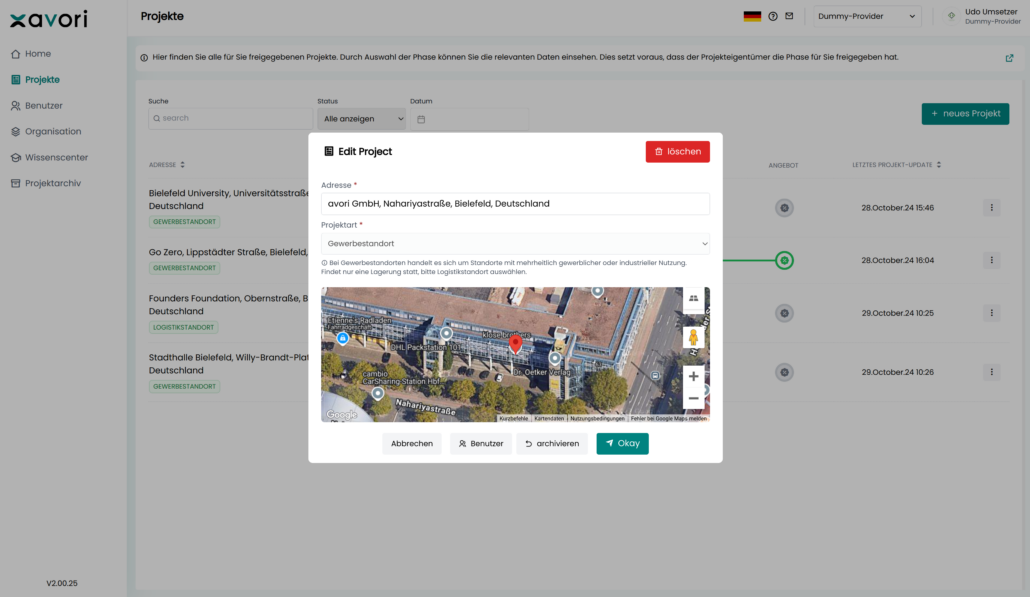Click the date 28.October.24 16:04
1030x597 pixels.
click(x=897, y=260)
